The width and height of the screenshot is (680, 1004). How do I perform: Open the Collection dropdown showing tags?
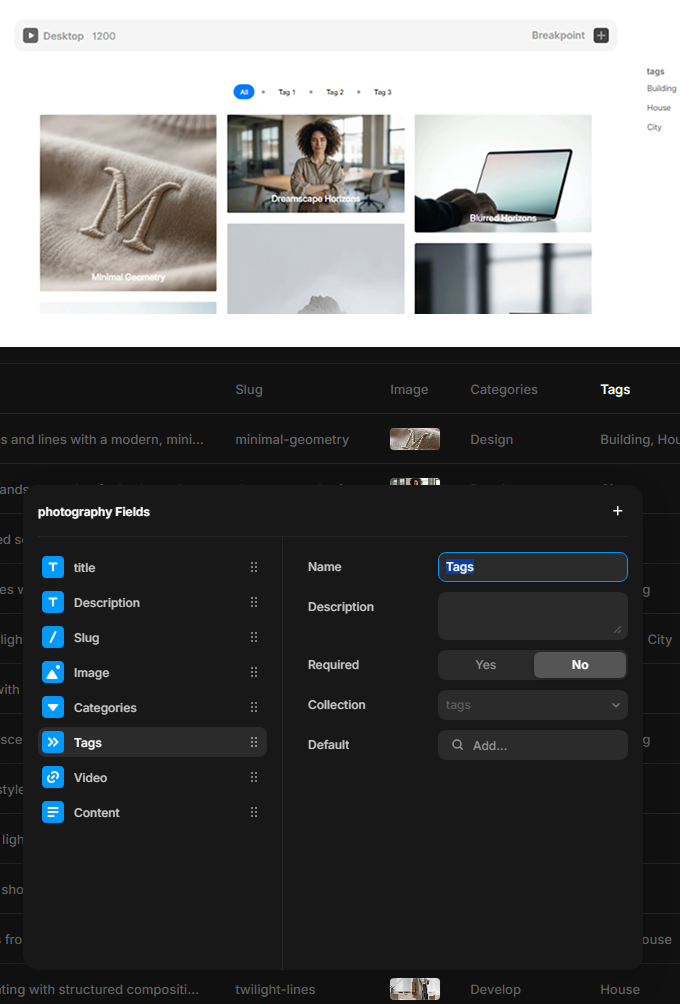coord(532,705)
